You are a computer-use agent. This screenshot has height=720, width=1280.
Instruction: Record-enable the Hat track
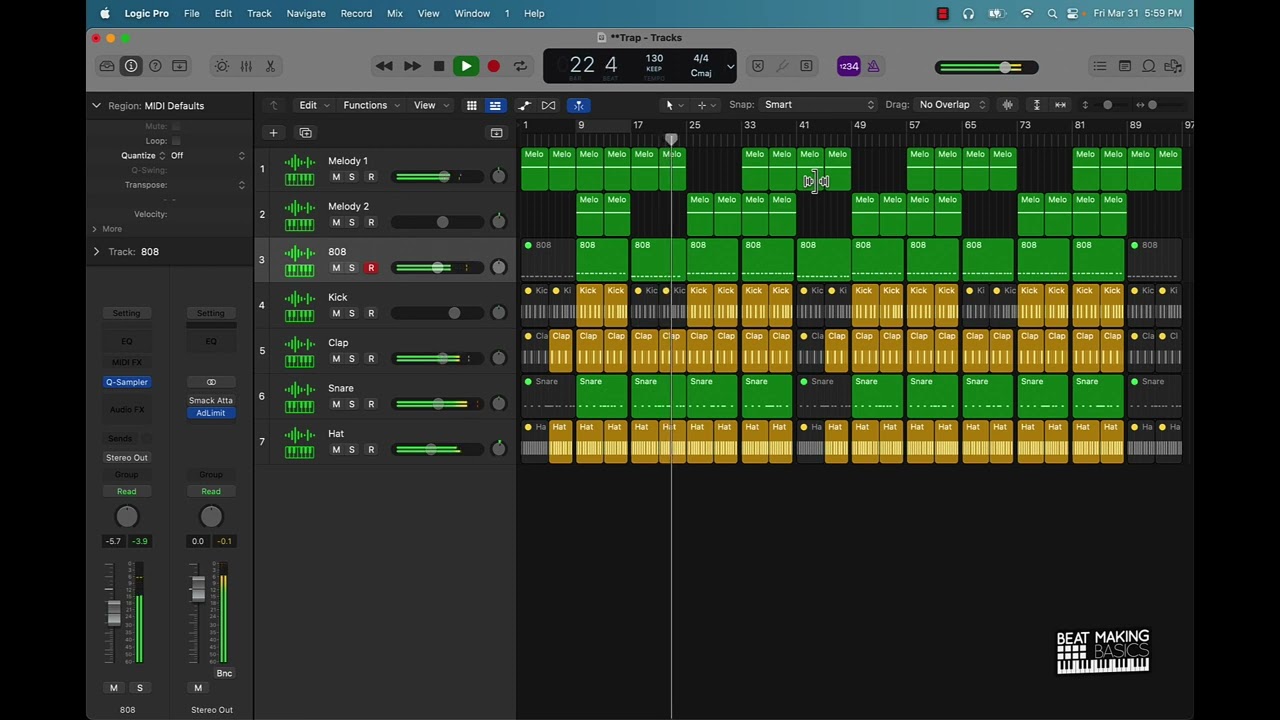click(x=371, y=450)
